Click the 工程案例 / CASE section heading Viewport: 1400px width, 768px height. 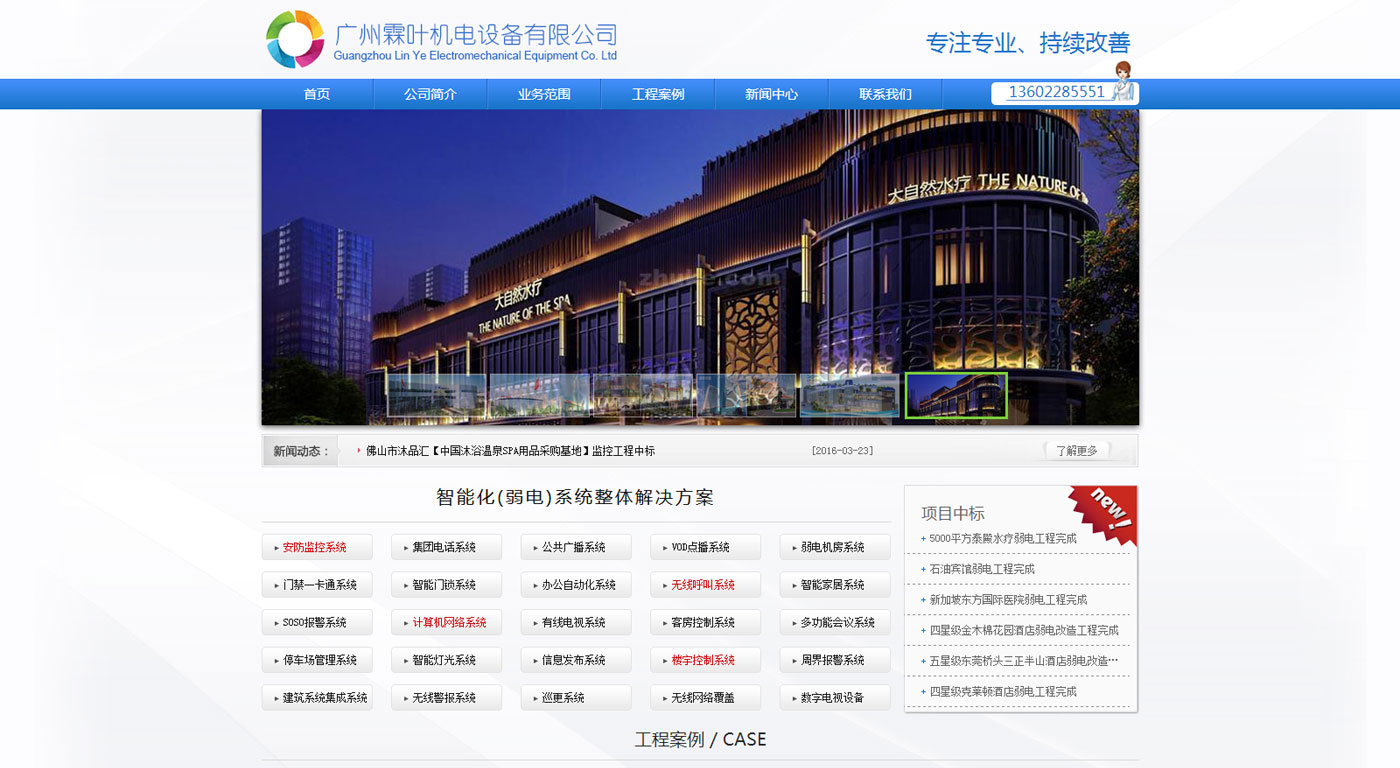701,740
